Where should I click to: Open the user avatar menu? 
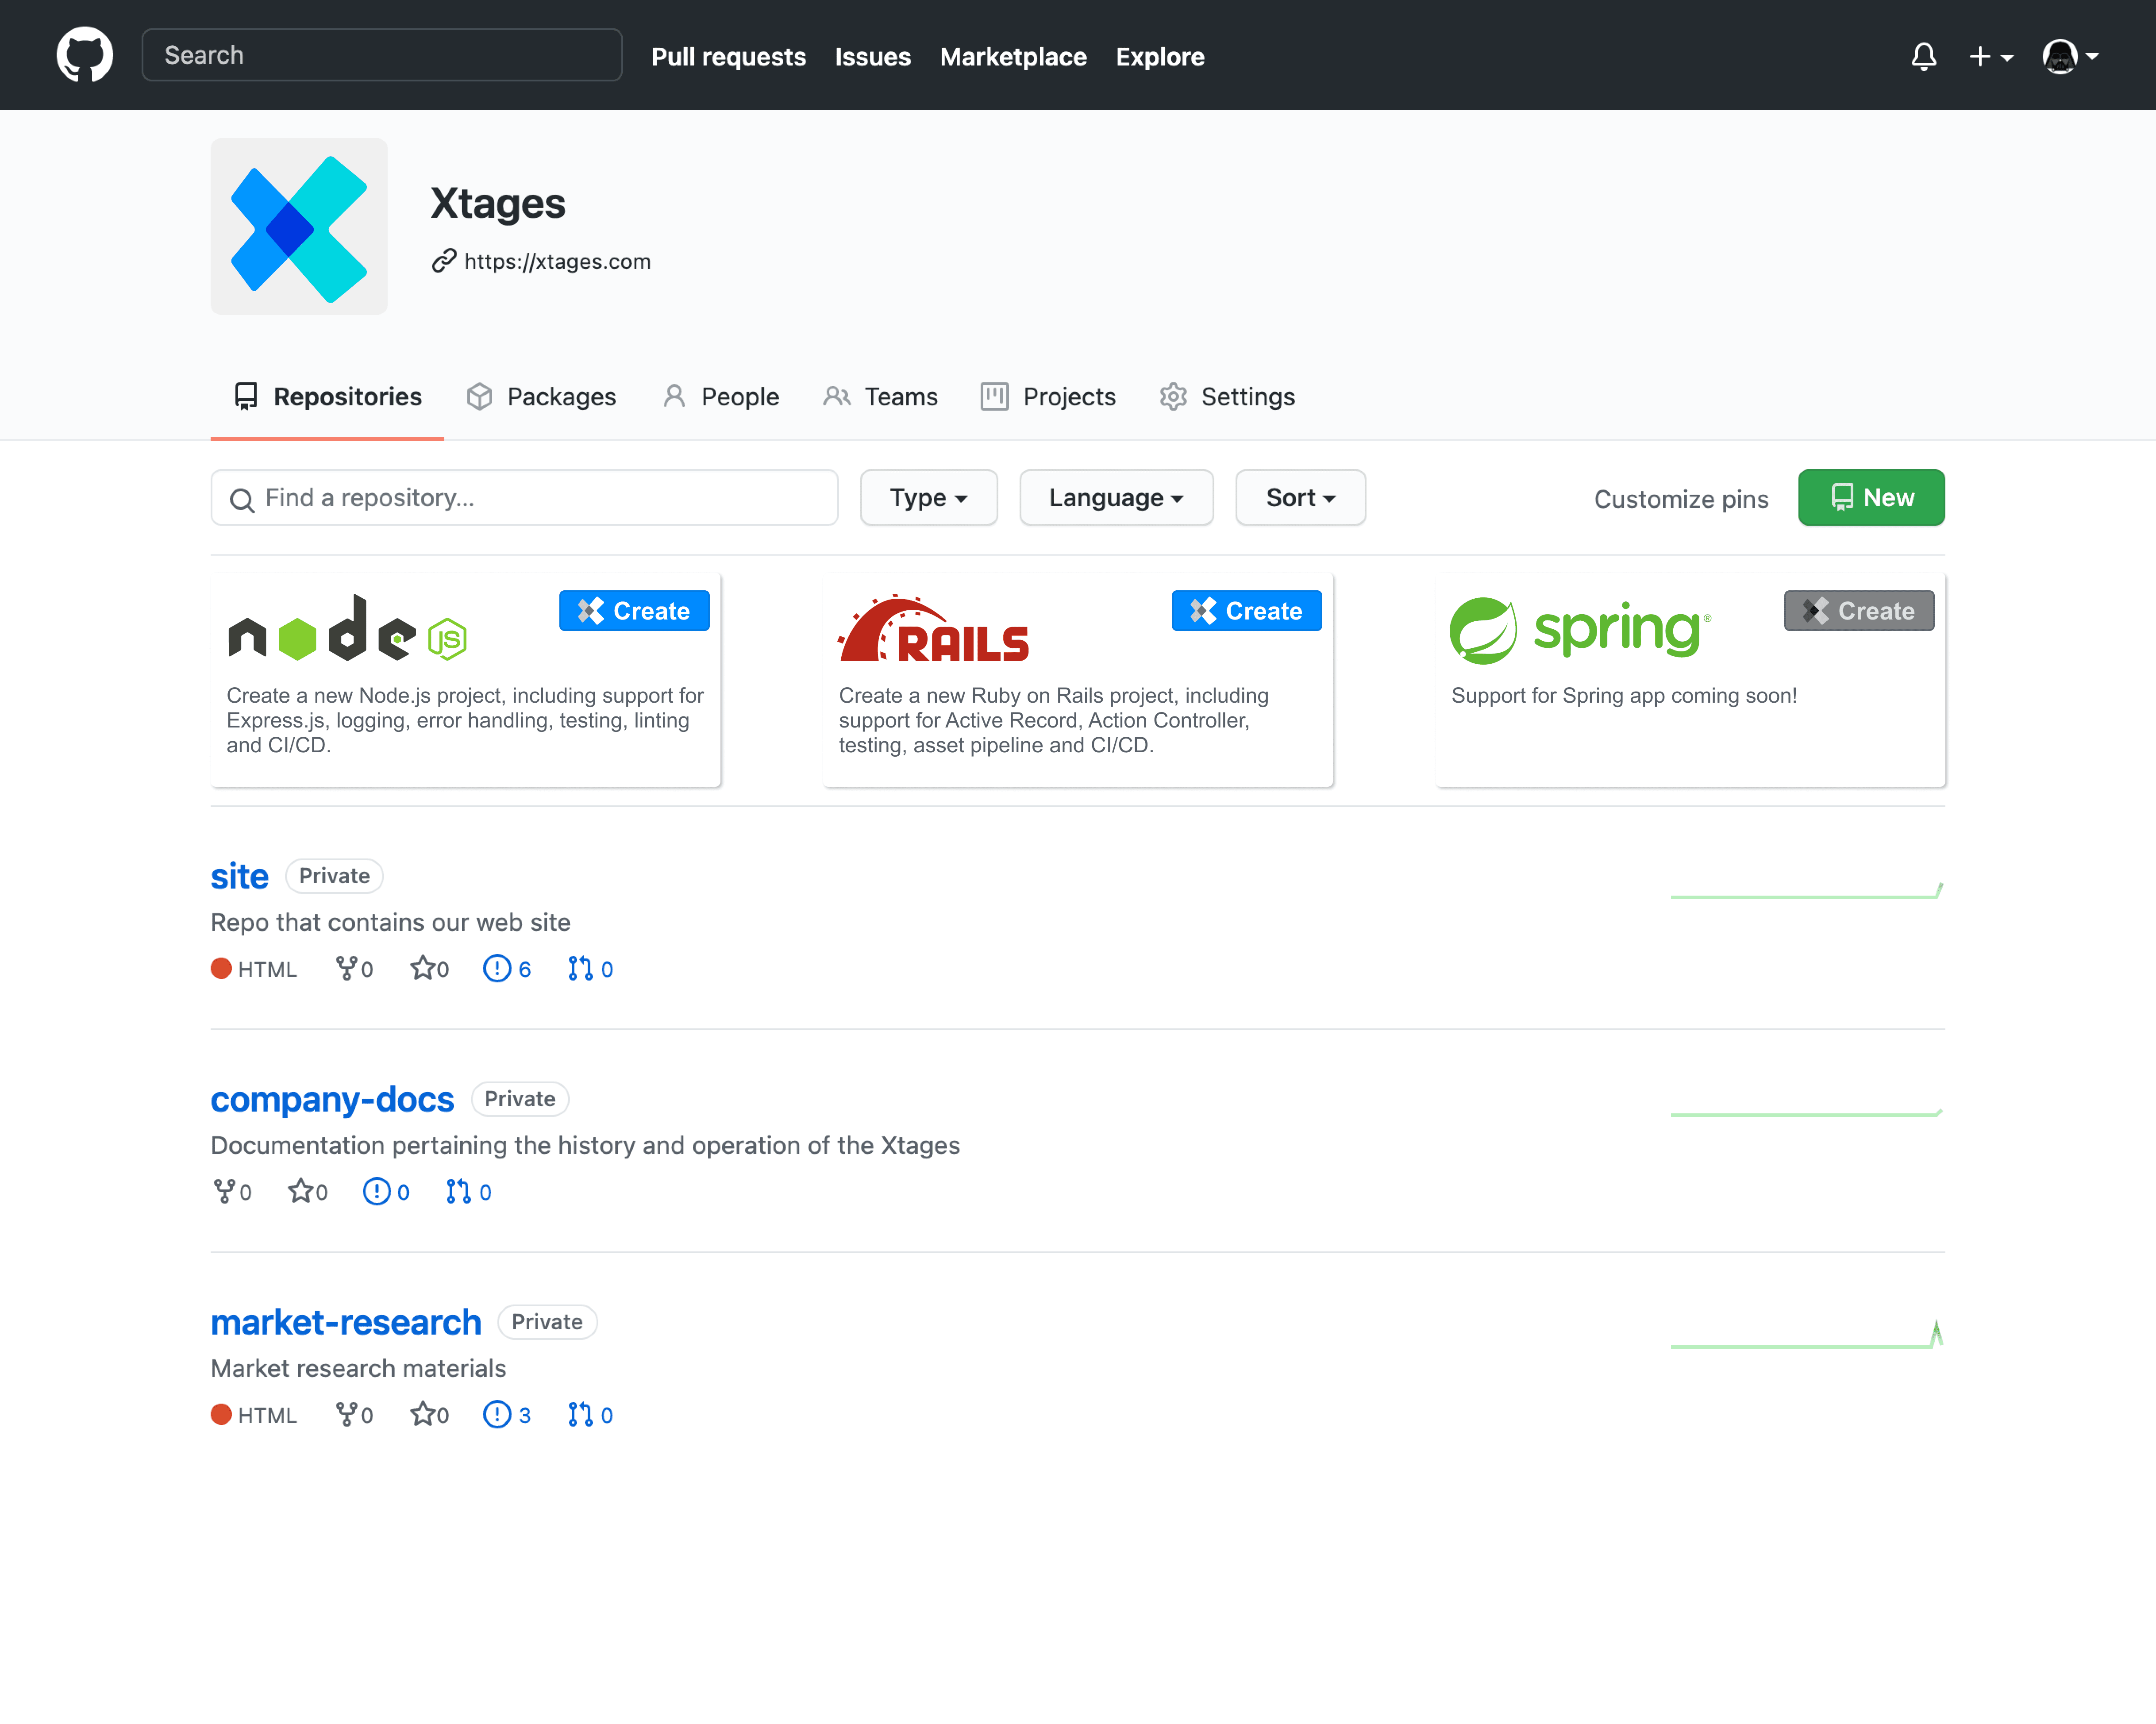tap(2070, 56)
